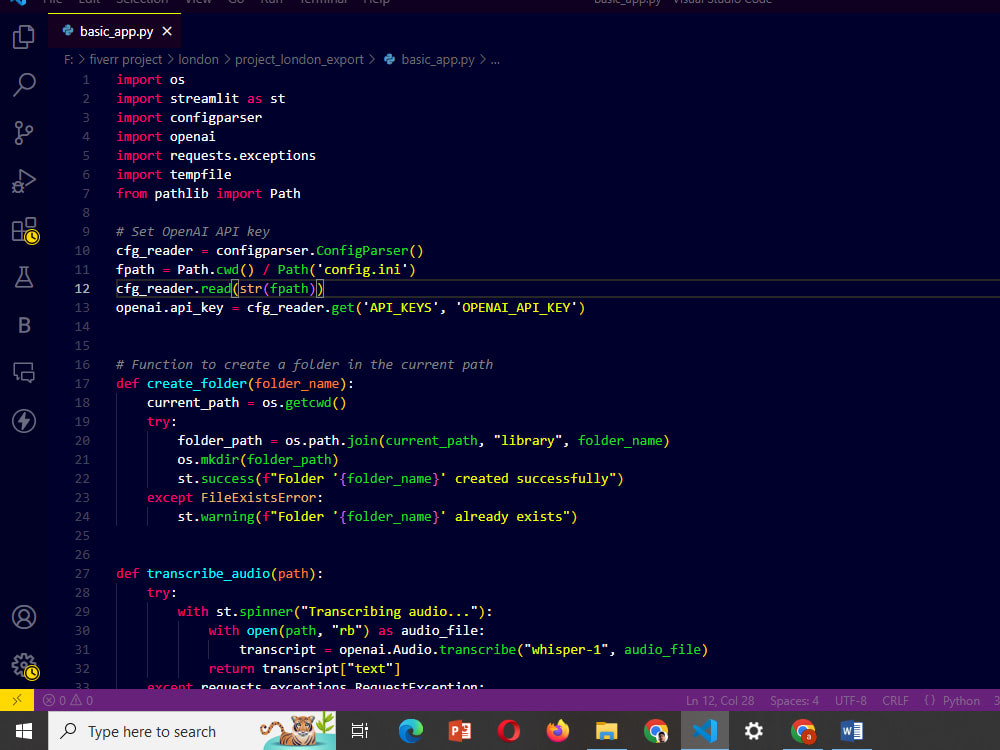Open Run and Debug view
This screenshot has width=1000, height=750.
tap(24, 181)
